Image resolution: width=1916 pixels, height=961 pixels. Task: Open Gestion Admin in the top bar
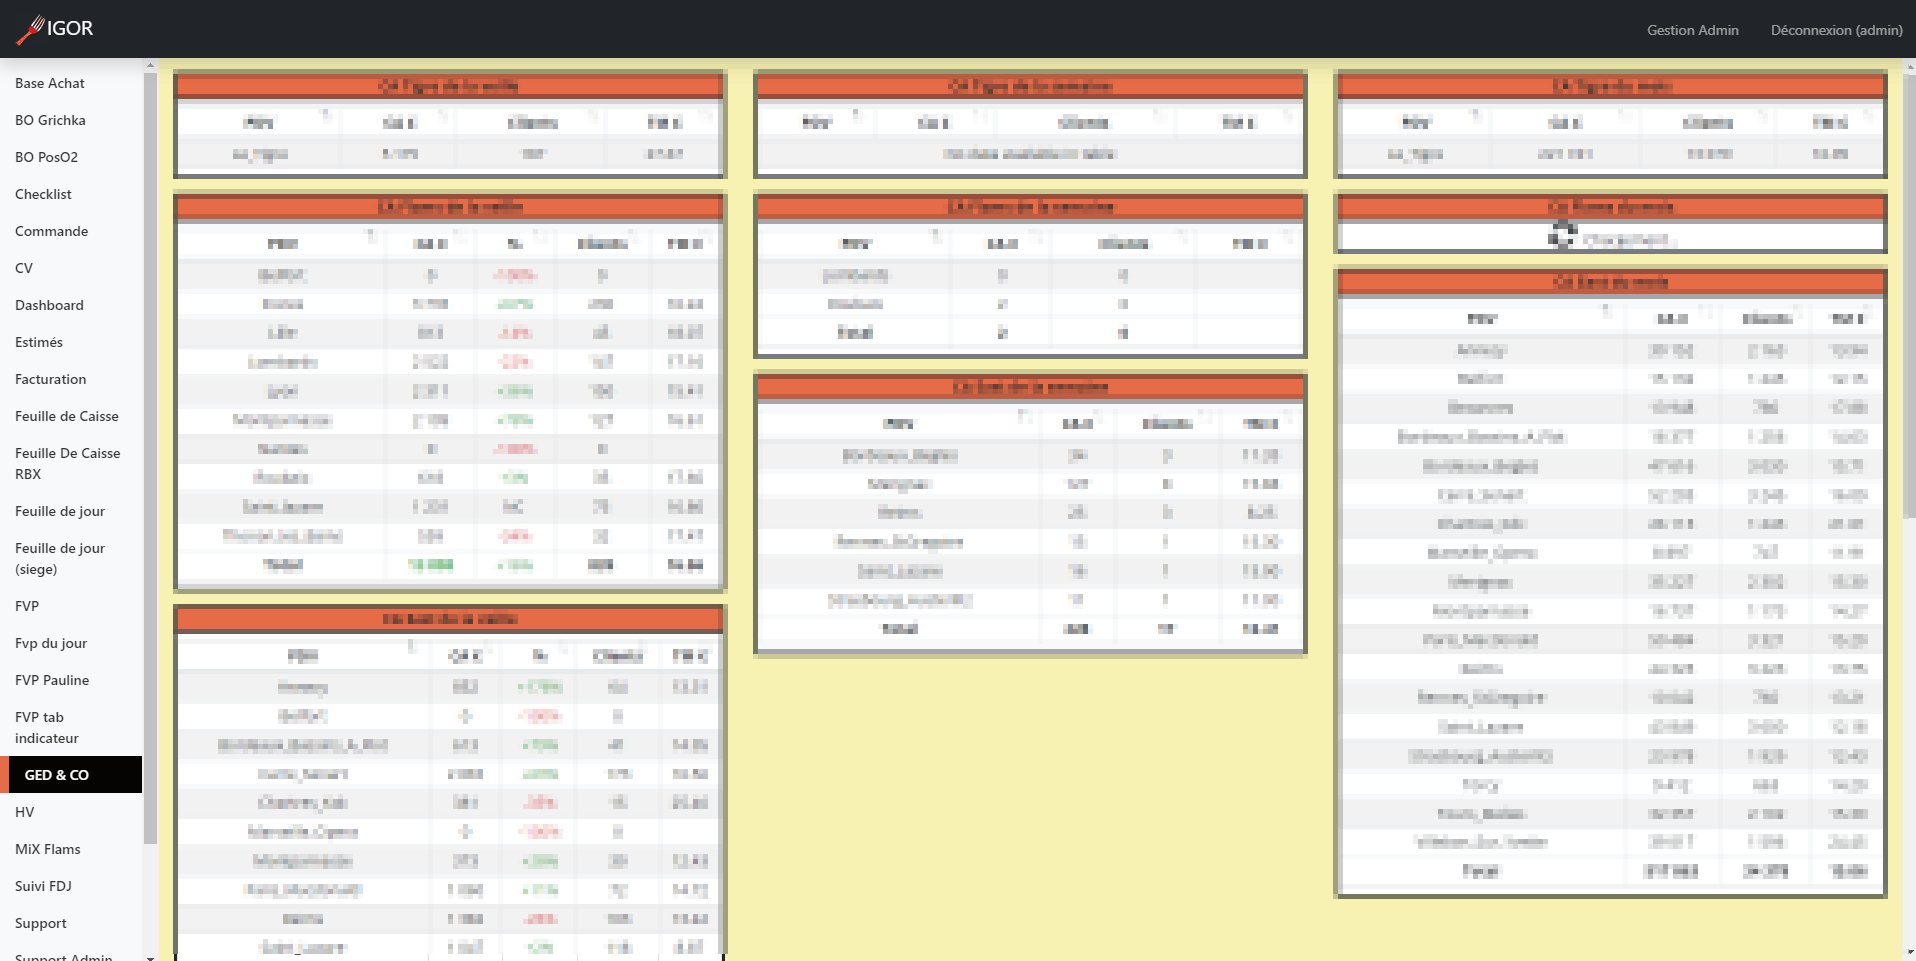(x=1692, y=30)
